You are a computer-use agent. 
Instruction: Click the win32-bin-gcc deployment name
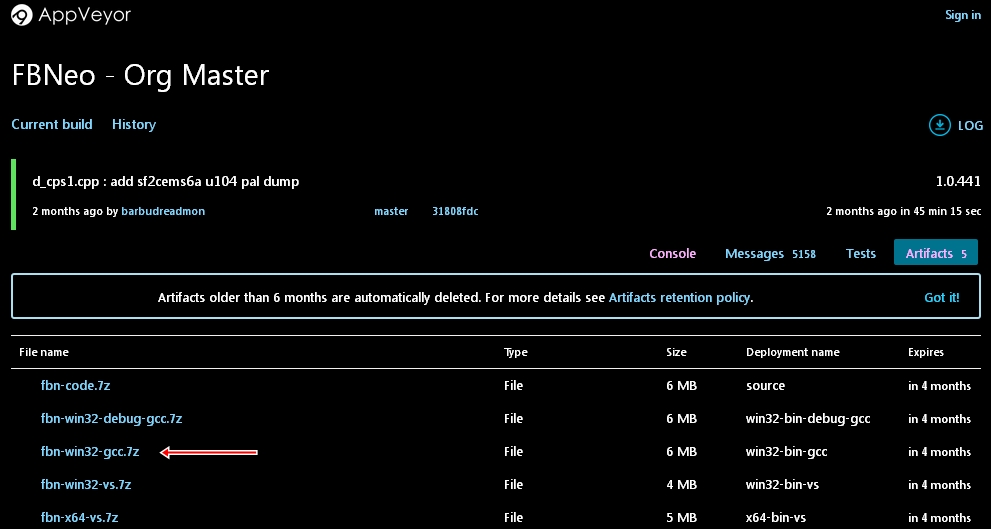(x=787, y=452)
